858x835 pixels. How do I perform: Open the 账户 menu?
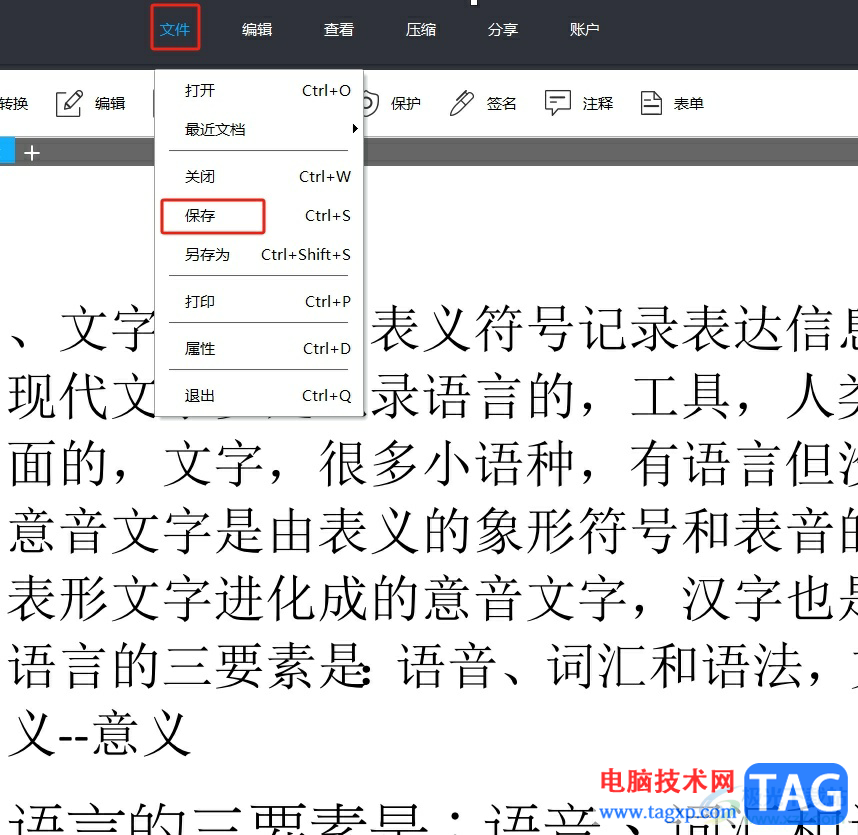click(584, 29)
